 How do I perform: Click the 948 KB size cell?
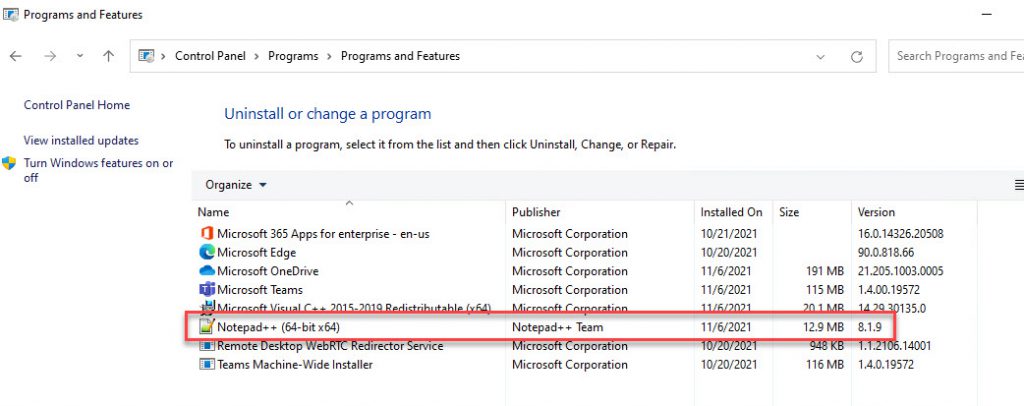pyautogui.click(x=826, y=346)
